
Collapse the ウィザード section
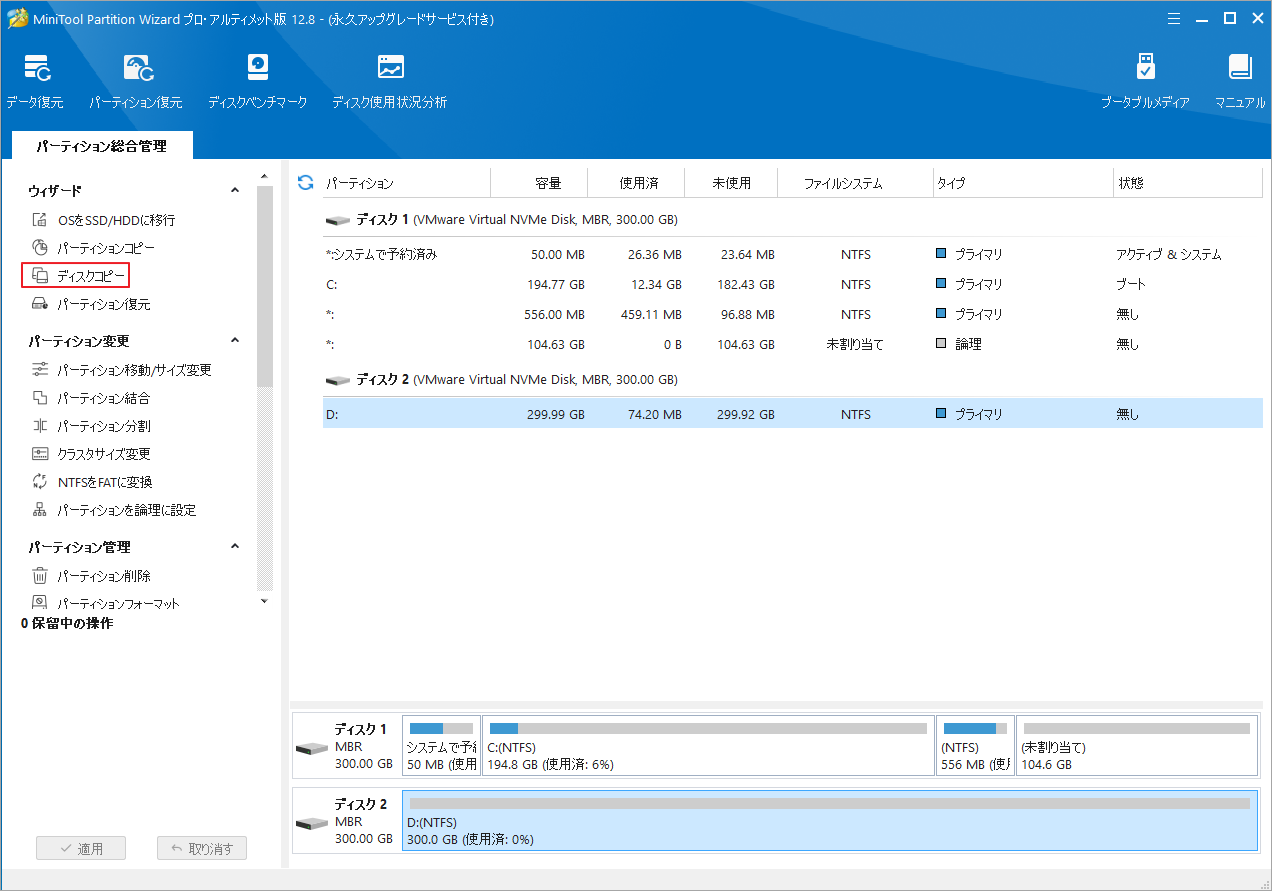tap(235, 189)
